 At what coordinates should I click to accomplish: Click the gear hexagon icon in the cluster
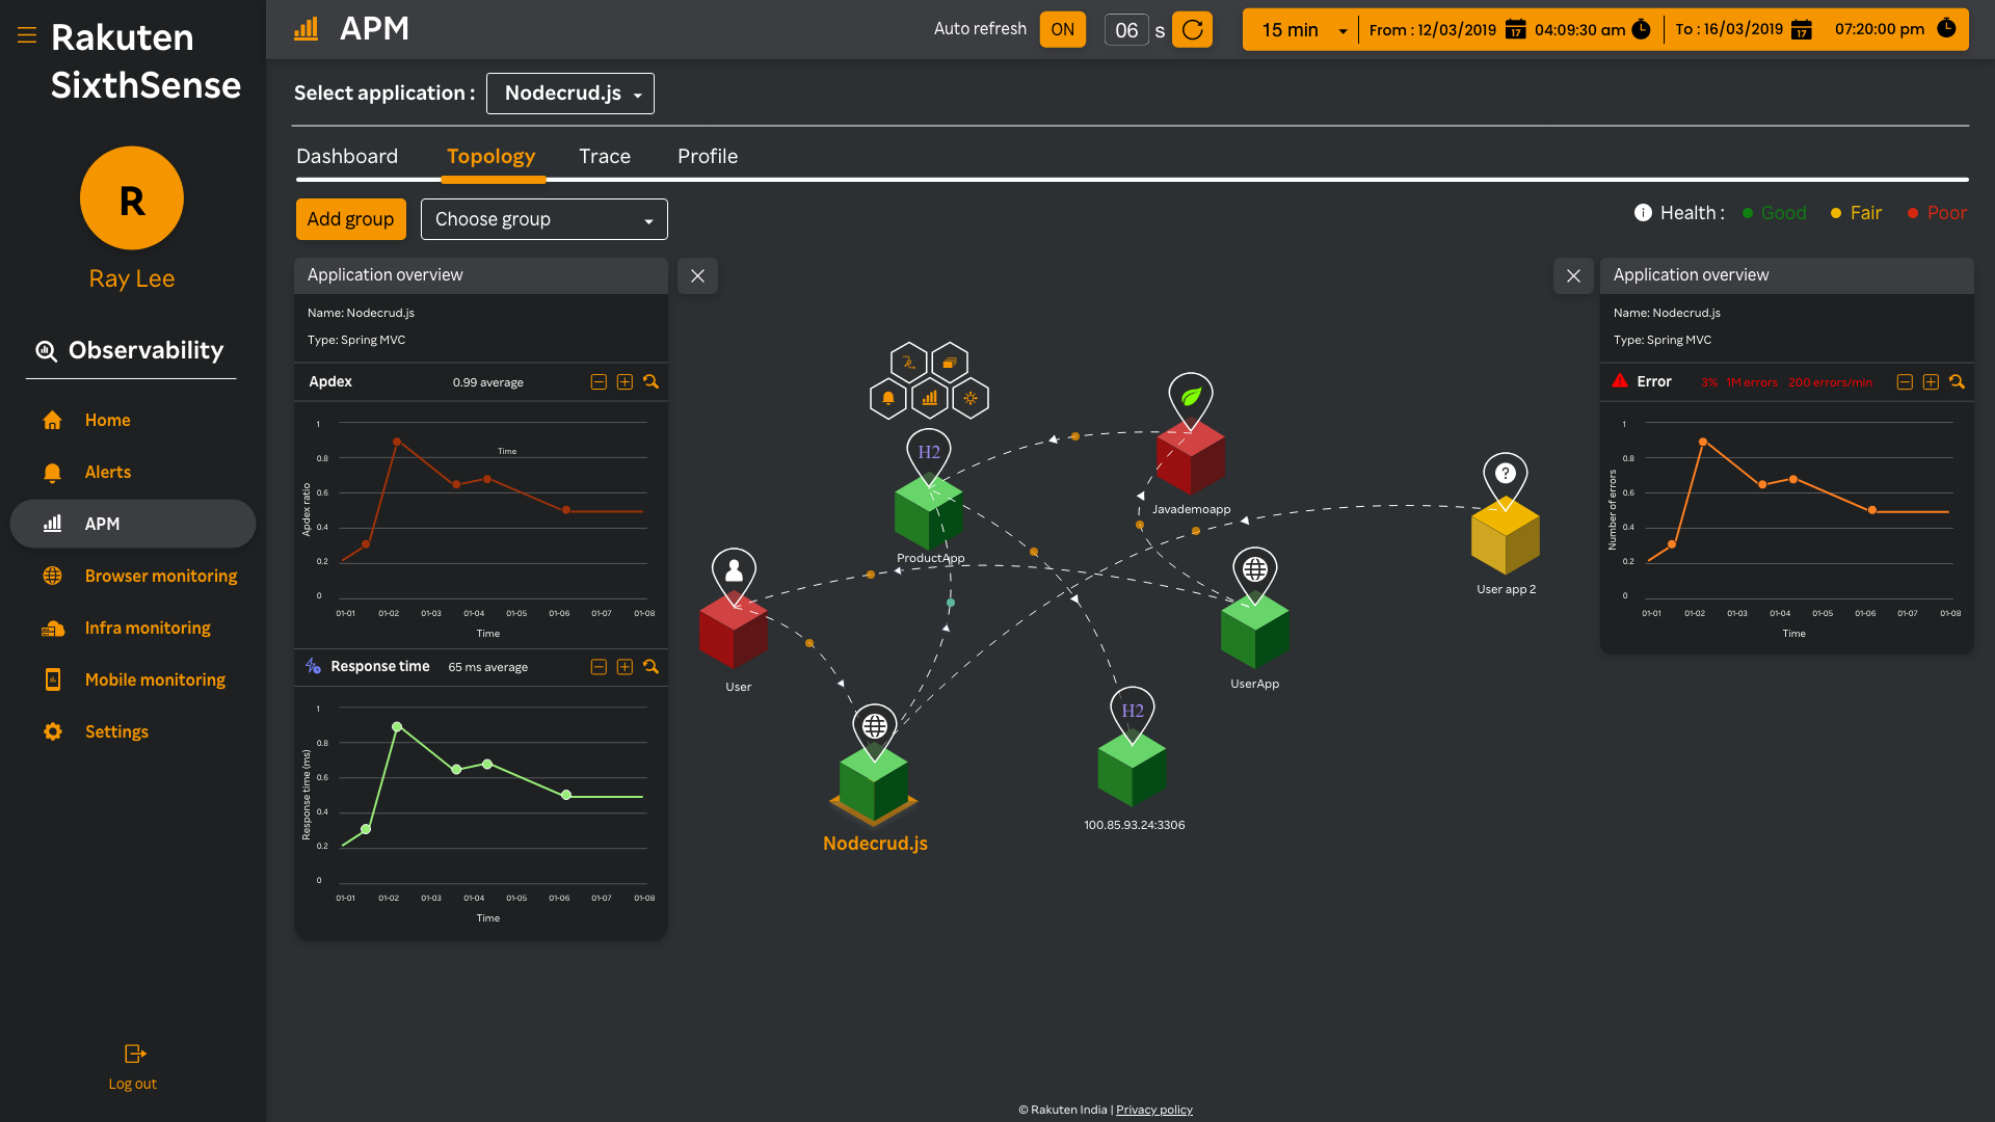click(970, 398)
